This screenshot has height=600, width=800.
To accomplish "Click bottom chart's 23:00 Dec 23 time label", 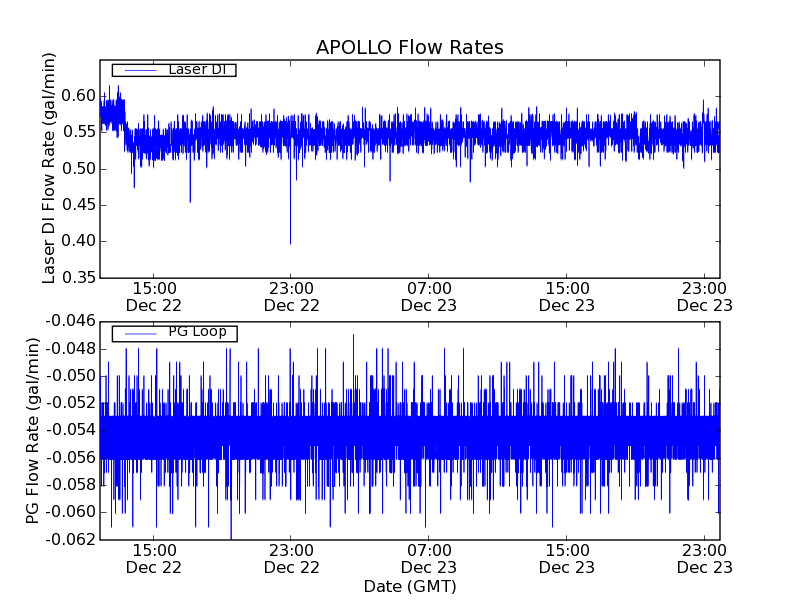I will tap(704, 558).
